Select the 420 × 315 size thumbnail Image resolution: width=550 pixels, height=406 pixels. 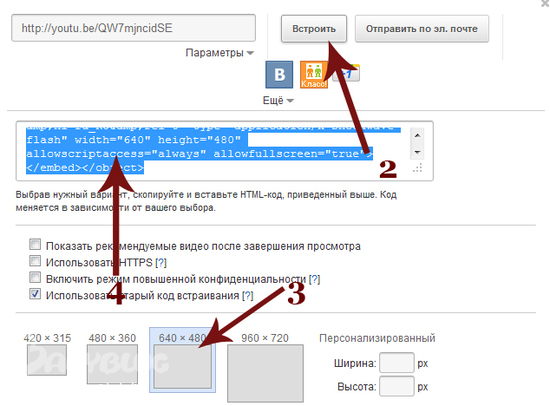tap(47, 360)
